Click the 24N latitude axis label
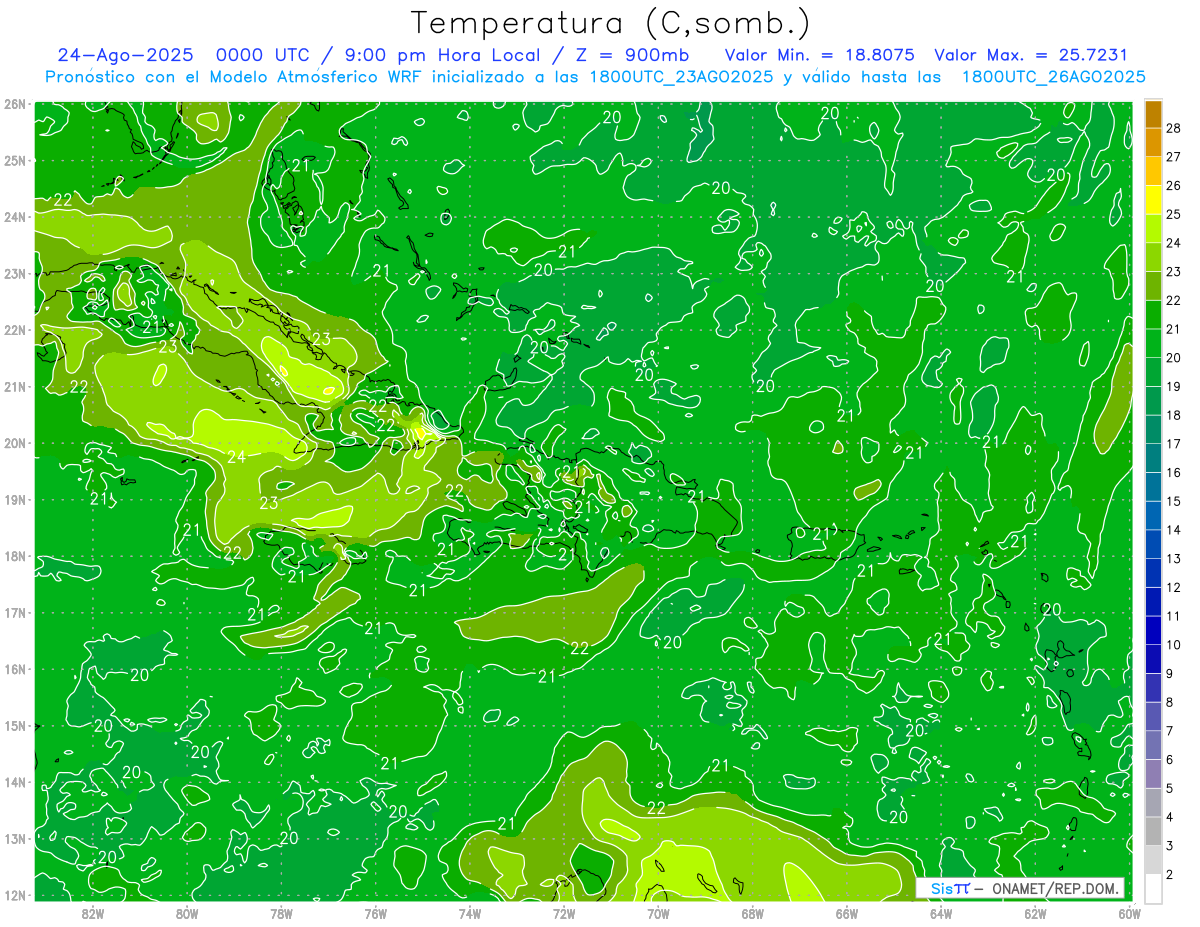1200x927 pixels. click(14, 217)
